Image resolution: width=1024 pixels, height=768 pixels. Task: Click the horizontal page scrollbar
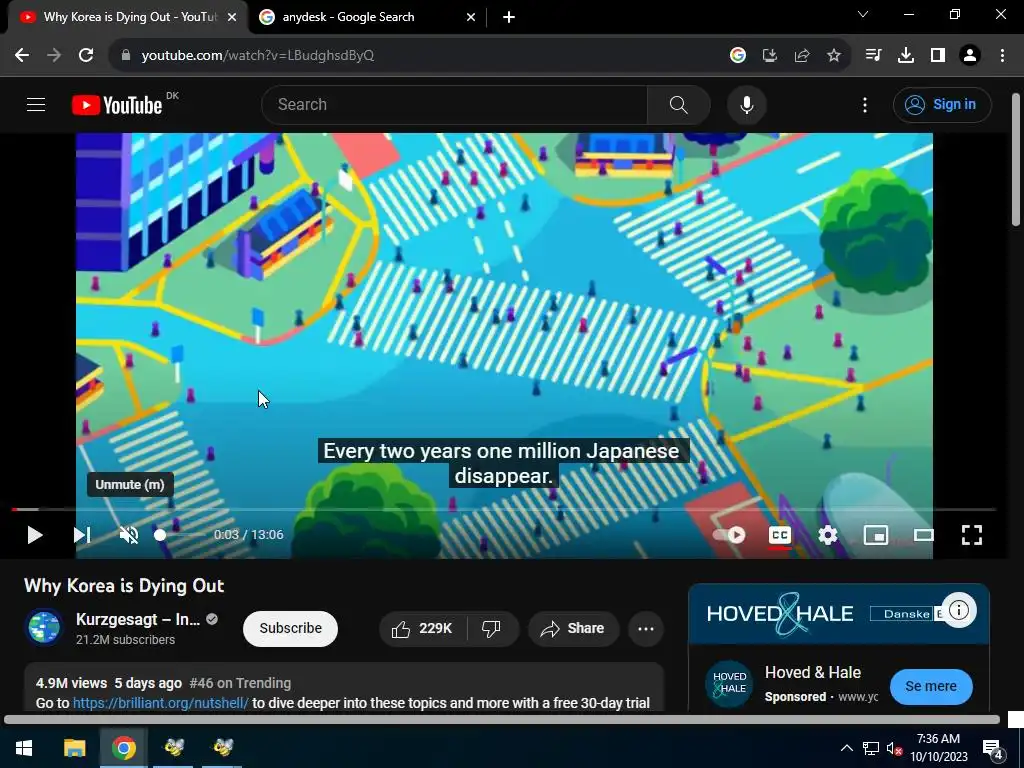coord(502,720)
